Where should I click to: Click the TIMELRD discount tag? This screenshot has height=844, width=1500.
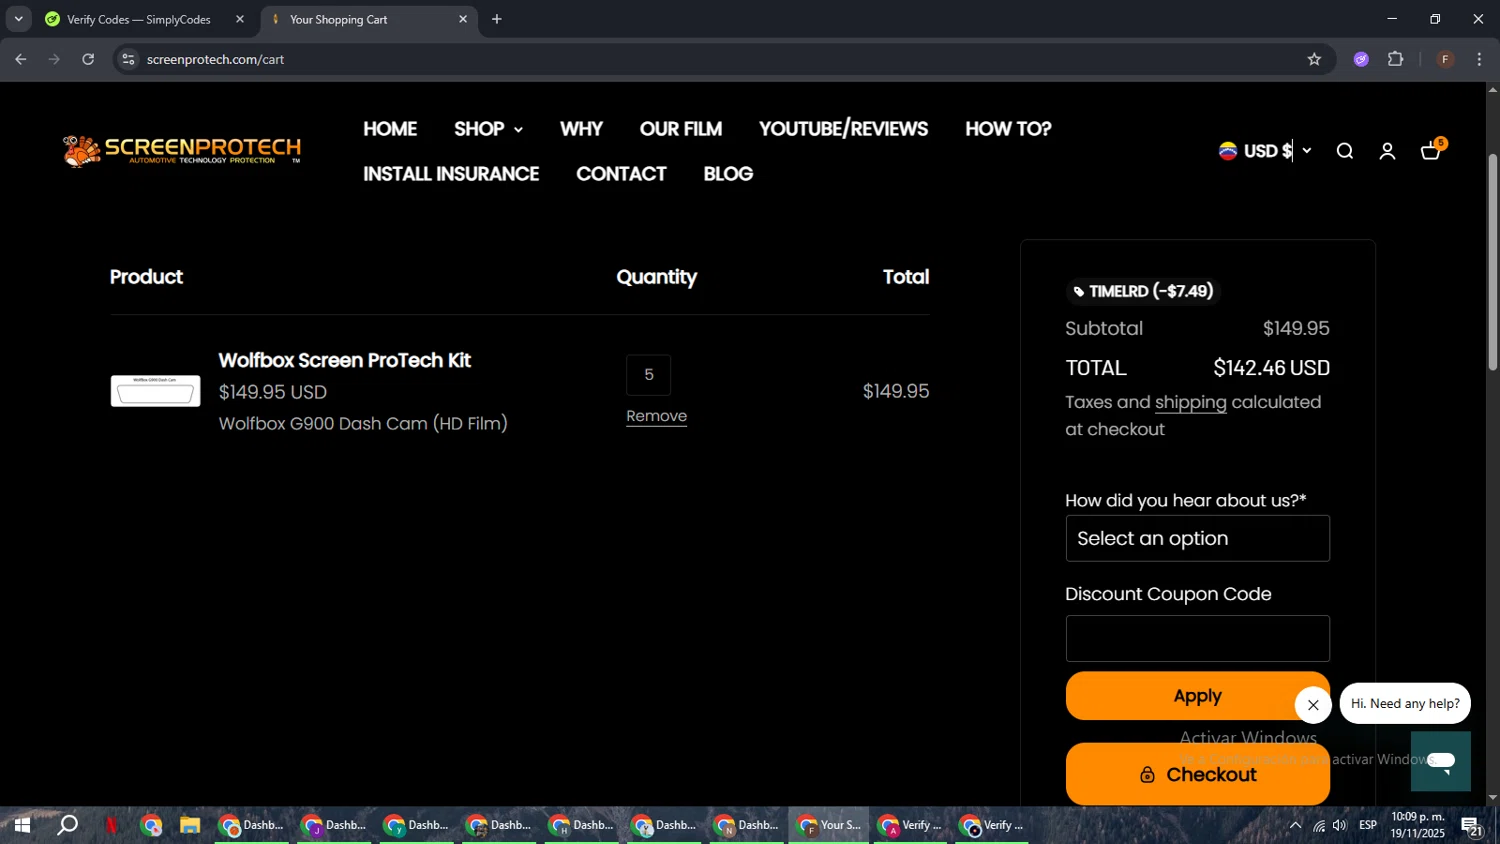1143,291
